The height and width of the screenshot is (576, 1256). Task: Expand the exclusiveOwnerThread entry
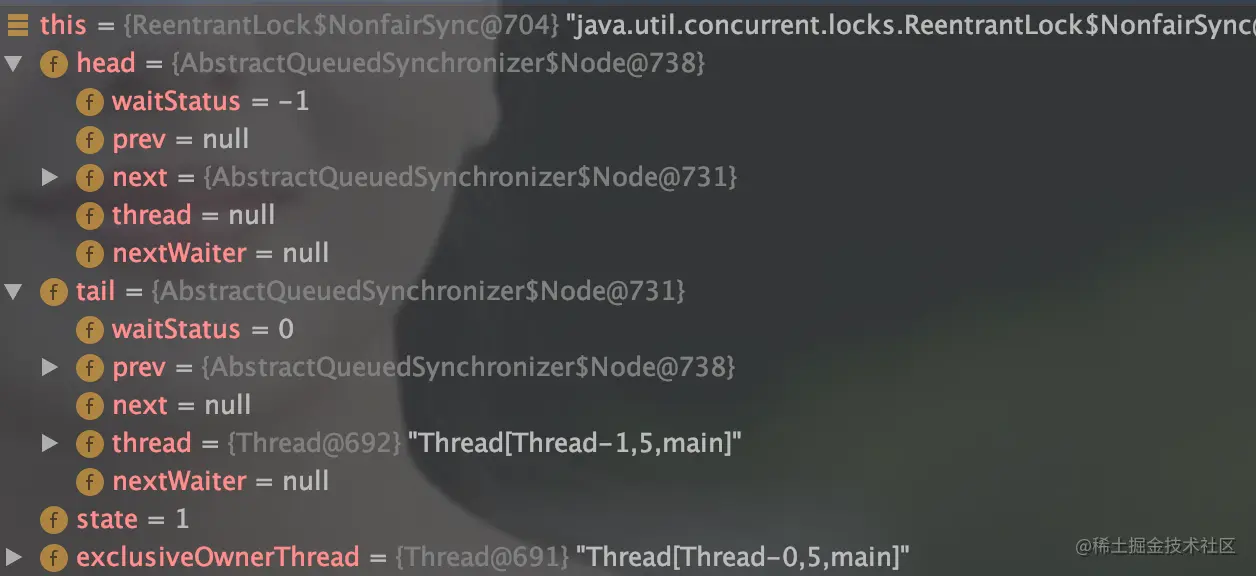click(x=13, y=558)
